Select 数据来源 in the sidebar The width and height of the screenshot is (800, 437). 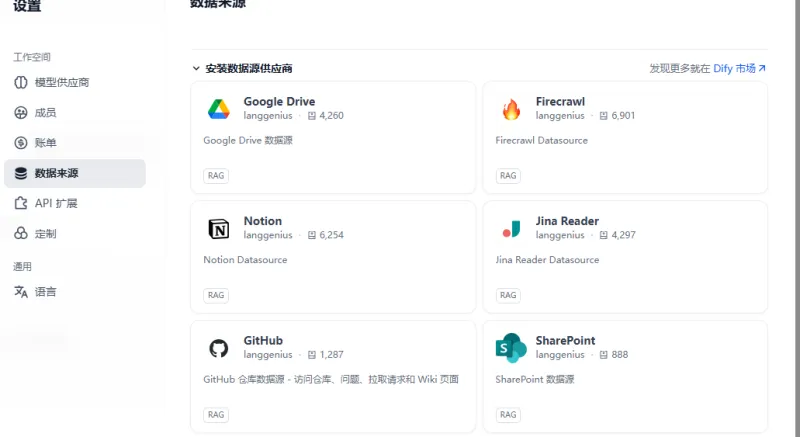(x=75, y=173)
